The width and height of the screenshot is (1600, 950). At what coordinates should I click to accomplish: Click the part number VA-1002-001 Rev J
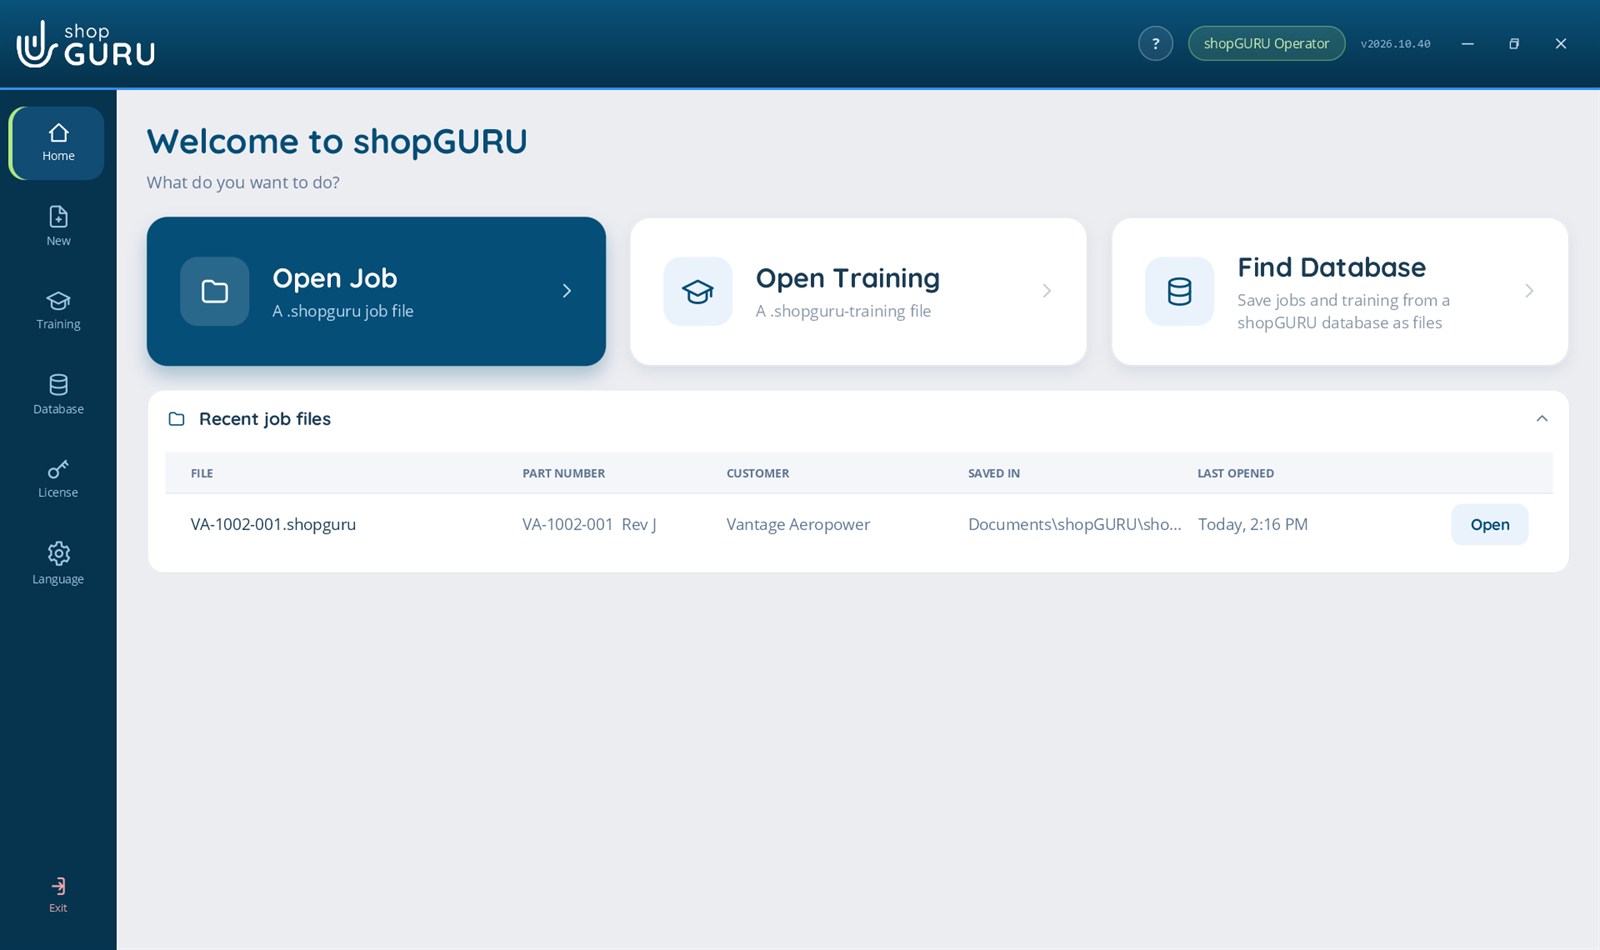tap(589, 524)
